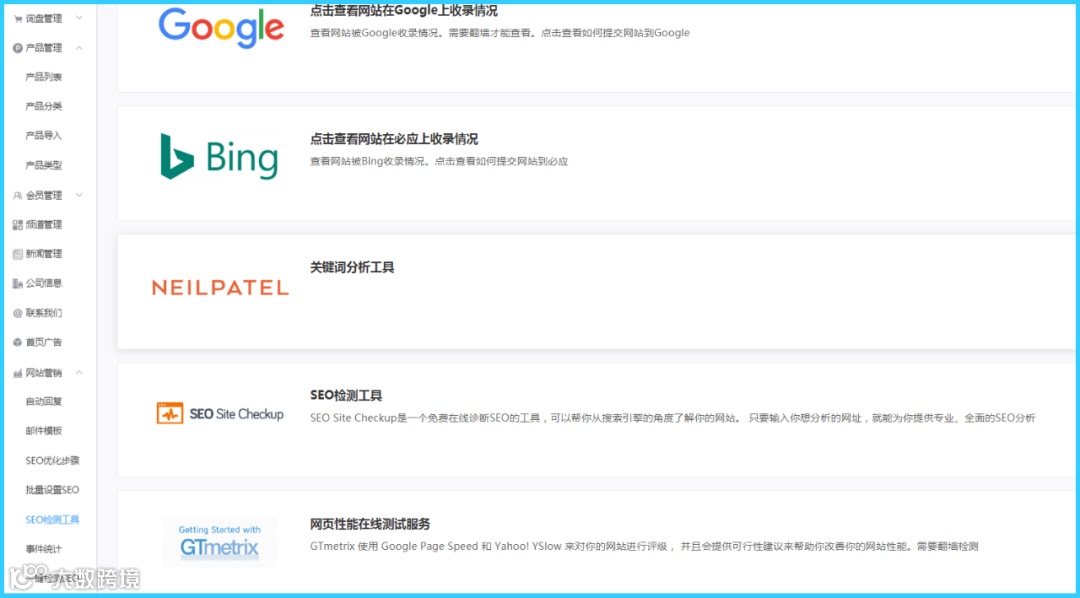Open 联系我们 in sidebar

[44, 313]
